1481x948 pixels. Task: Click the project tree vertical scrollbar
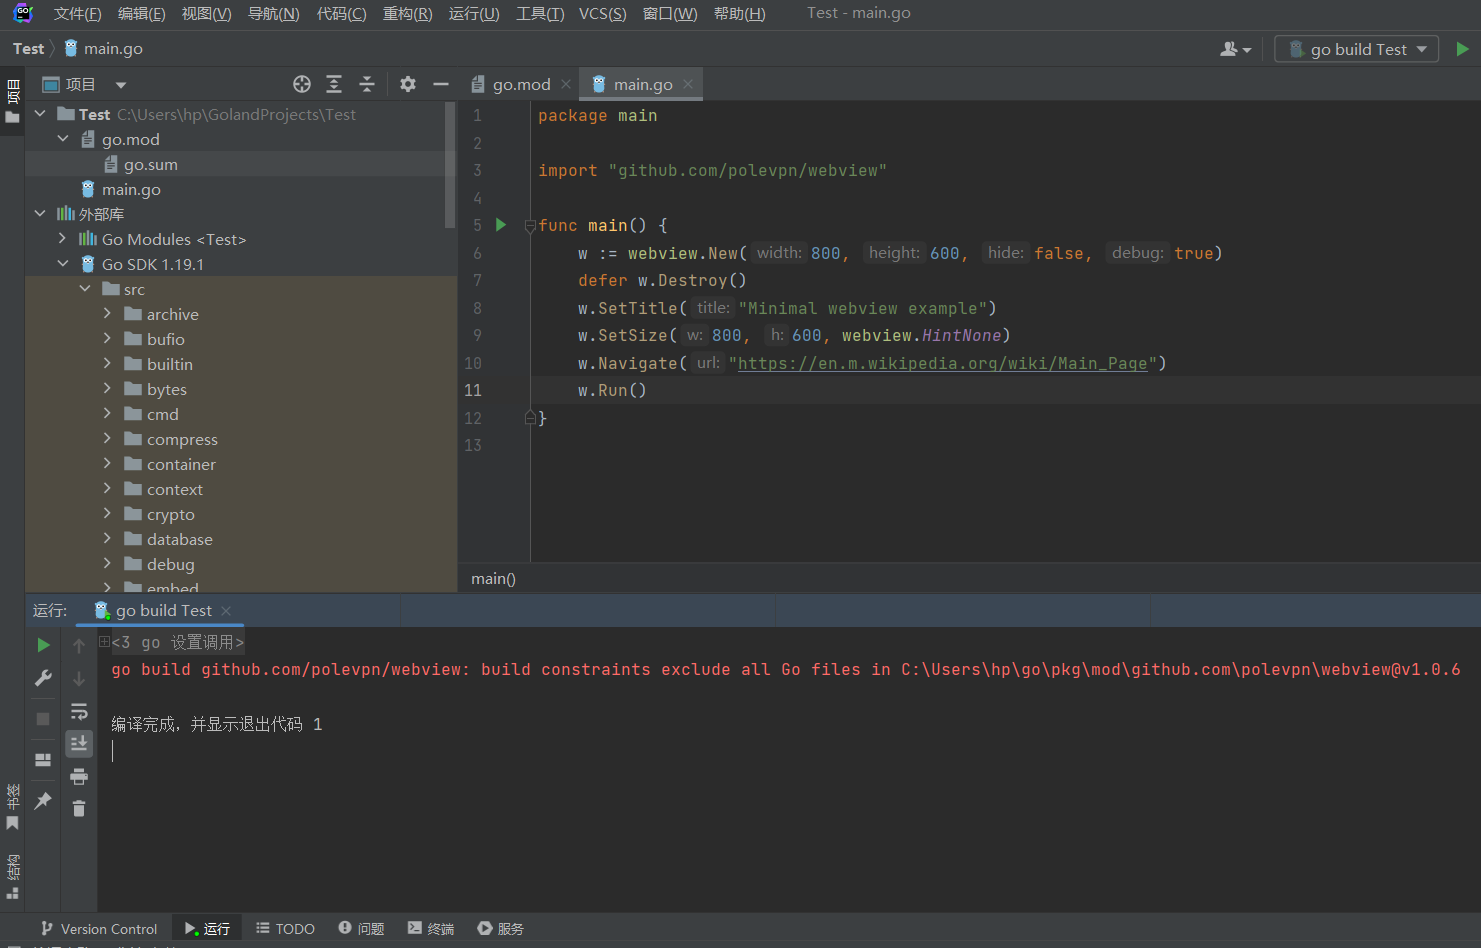point(450,164)
